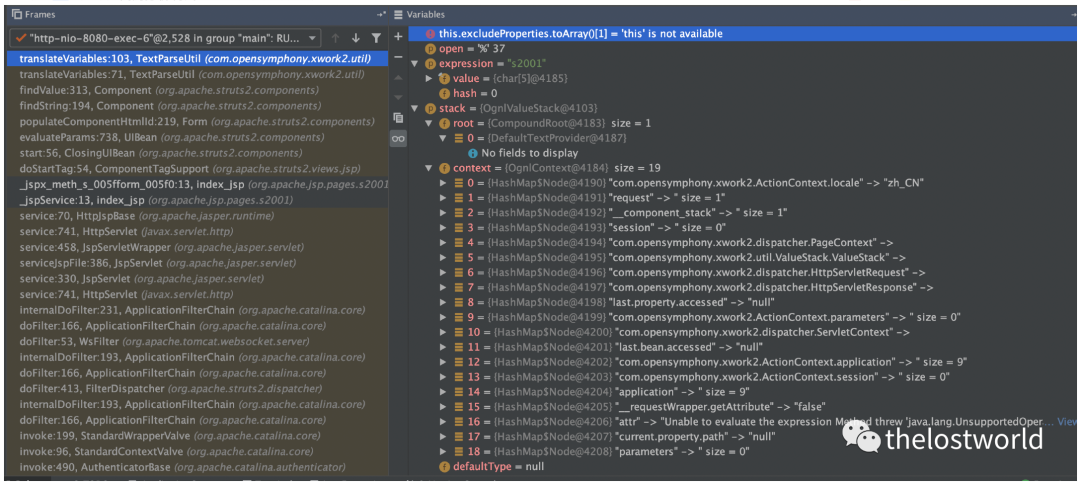Click the Frames panel title icon

click(17, 14)
